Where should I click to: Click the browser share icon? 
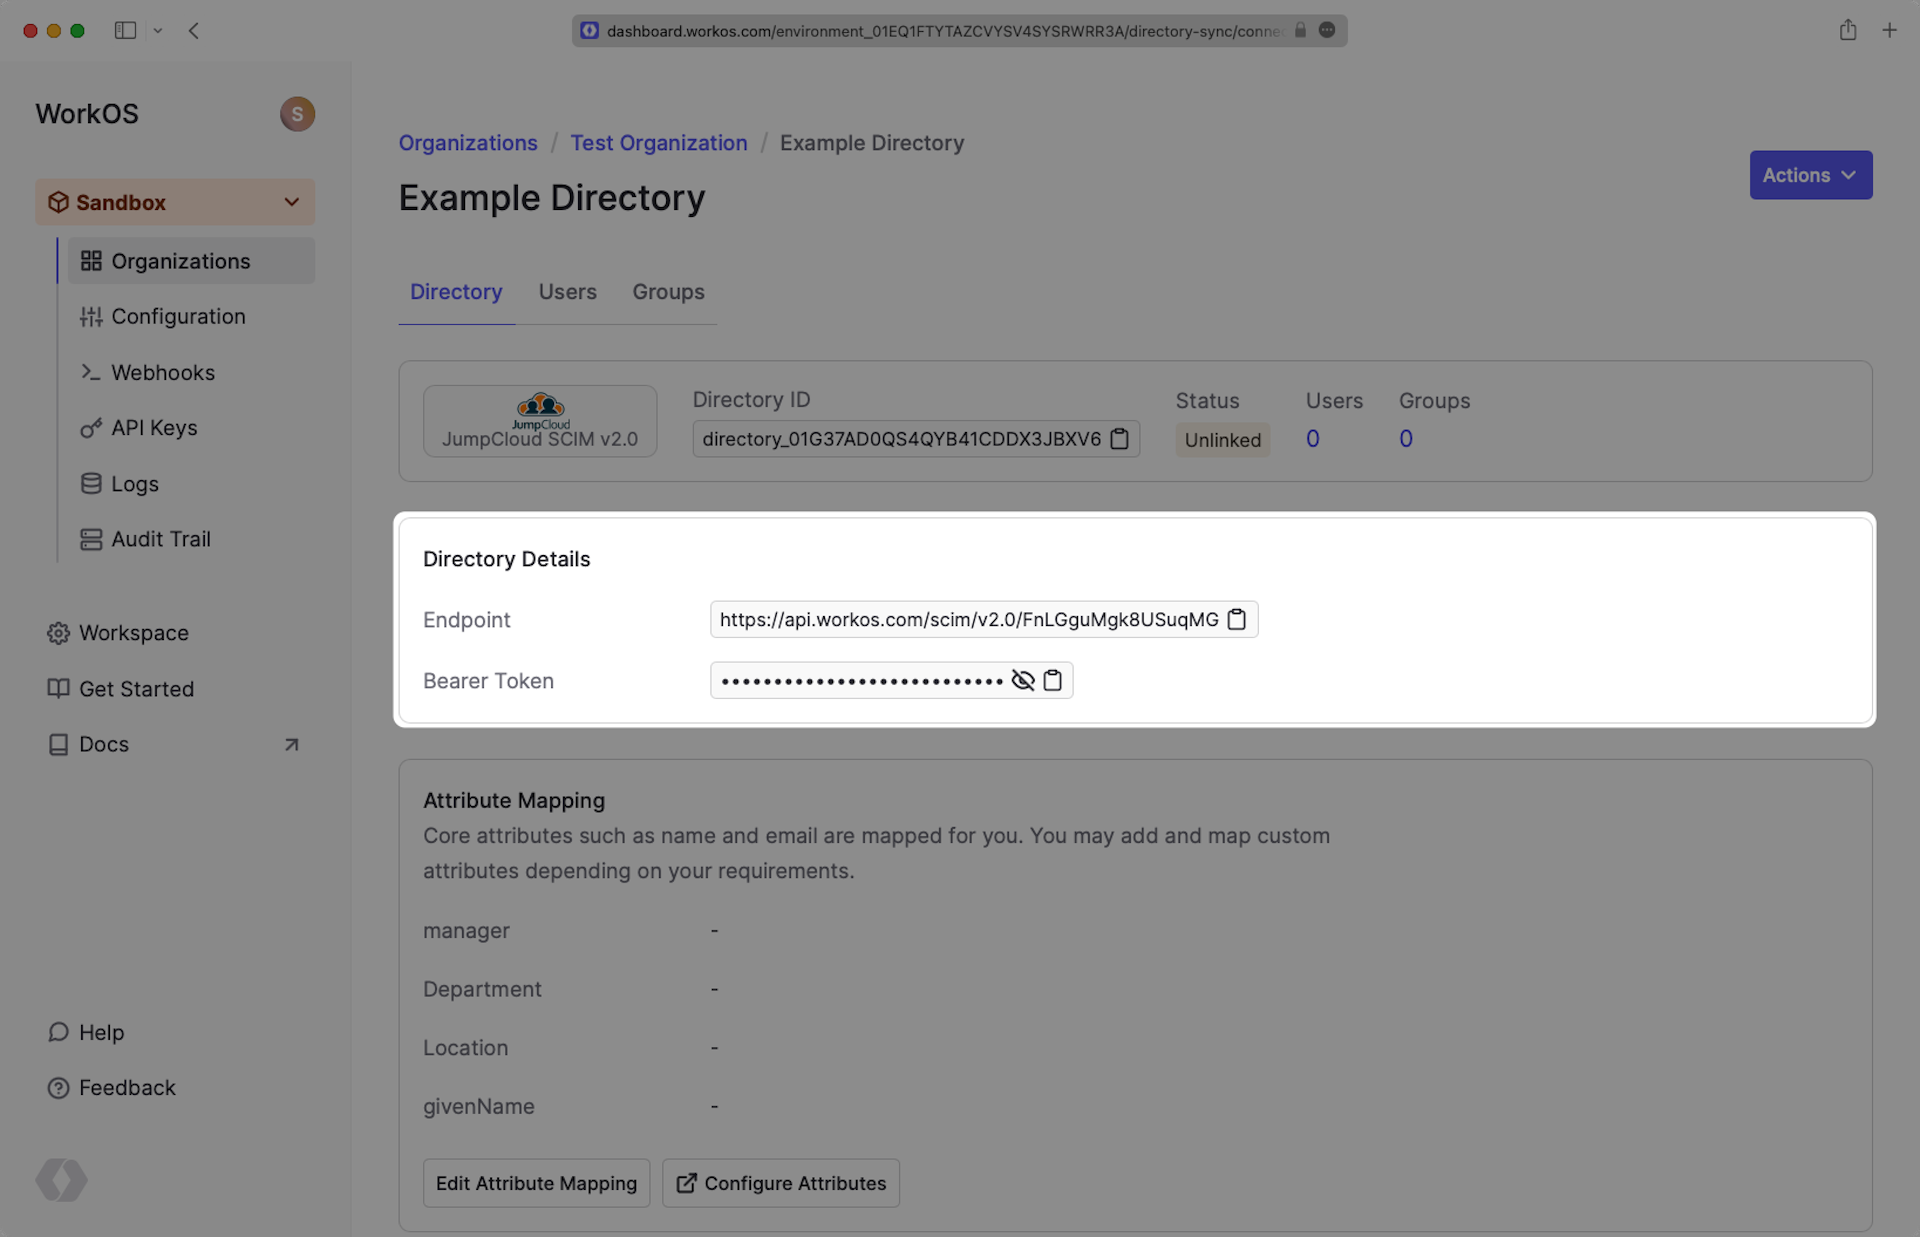1847,31
